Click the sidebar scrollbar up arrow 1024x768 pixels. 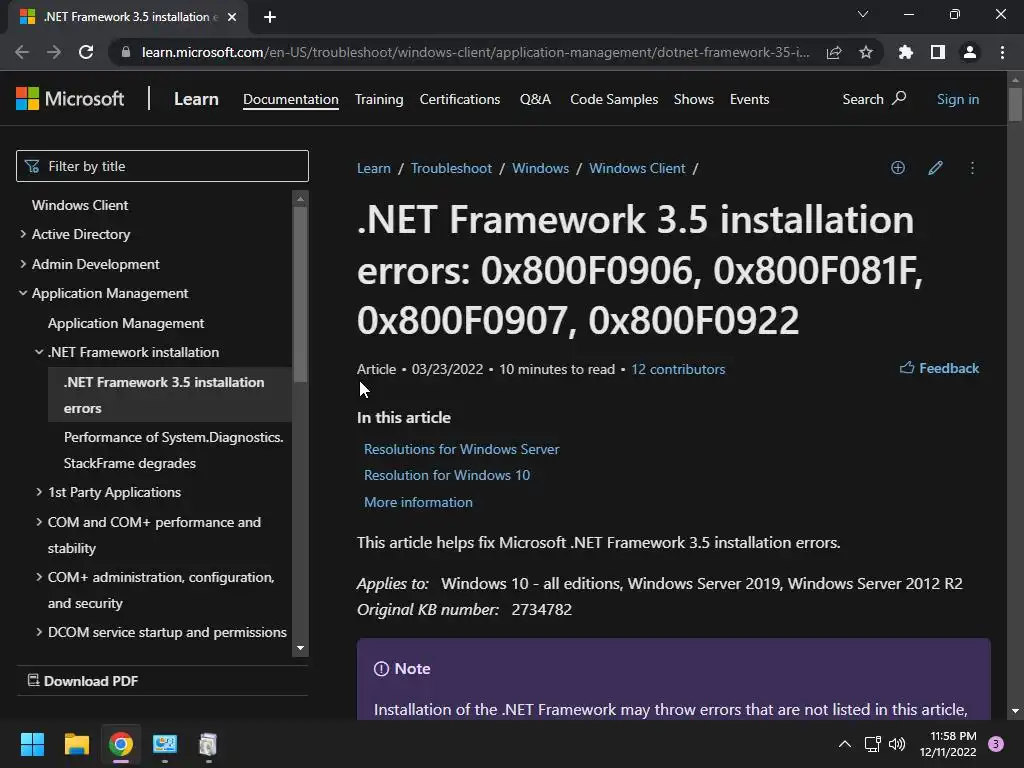(300, 199)
